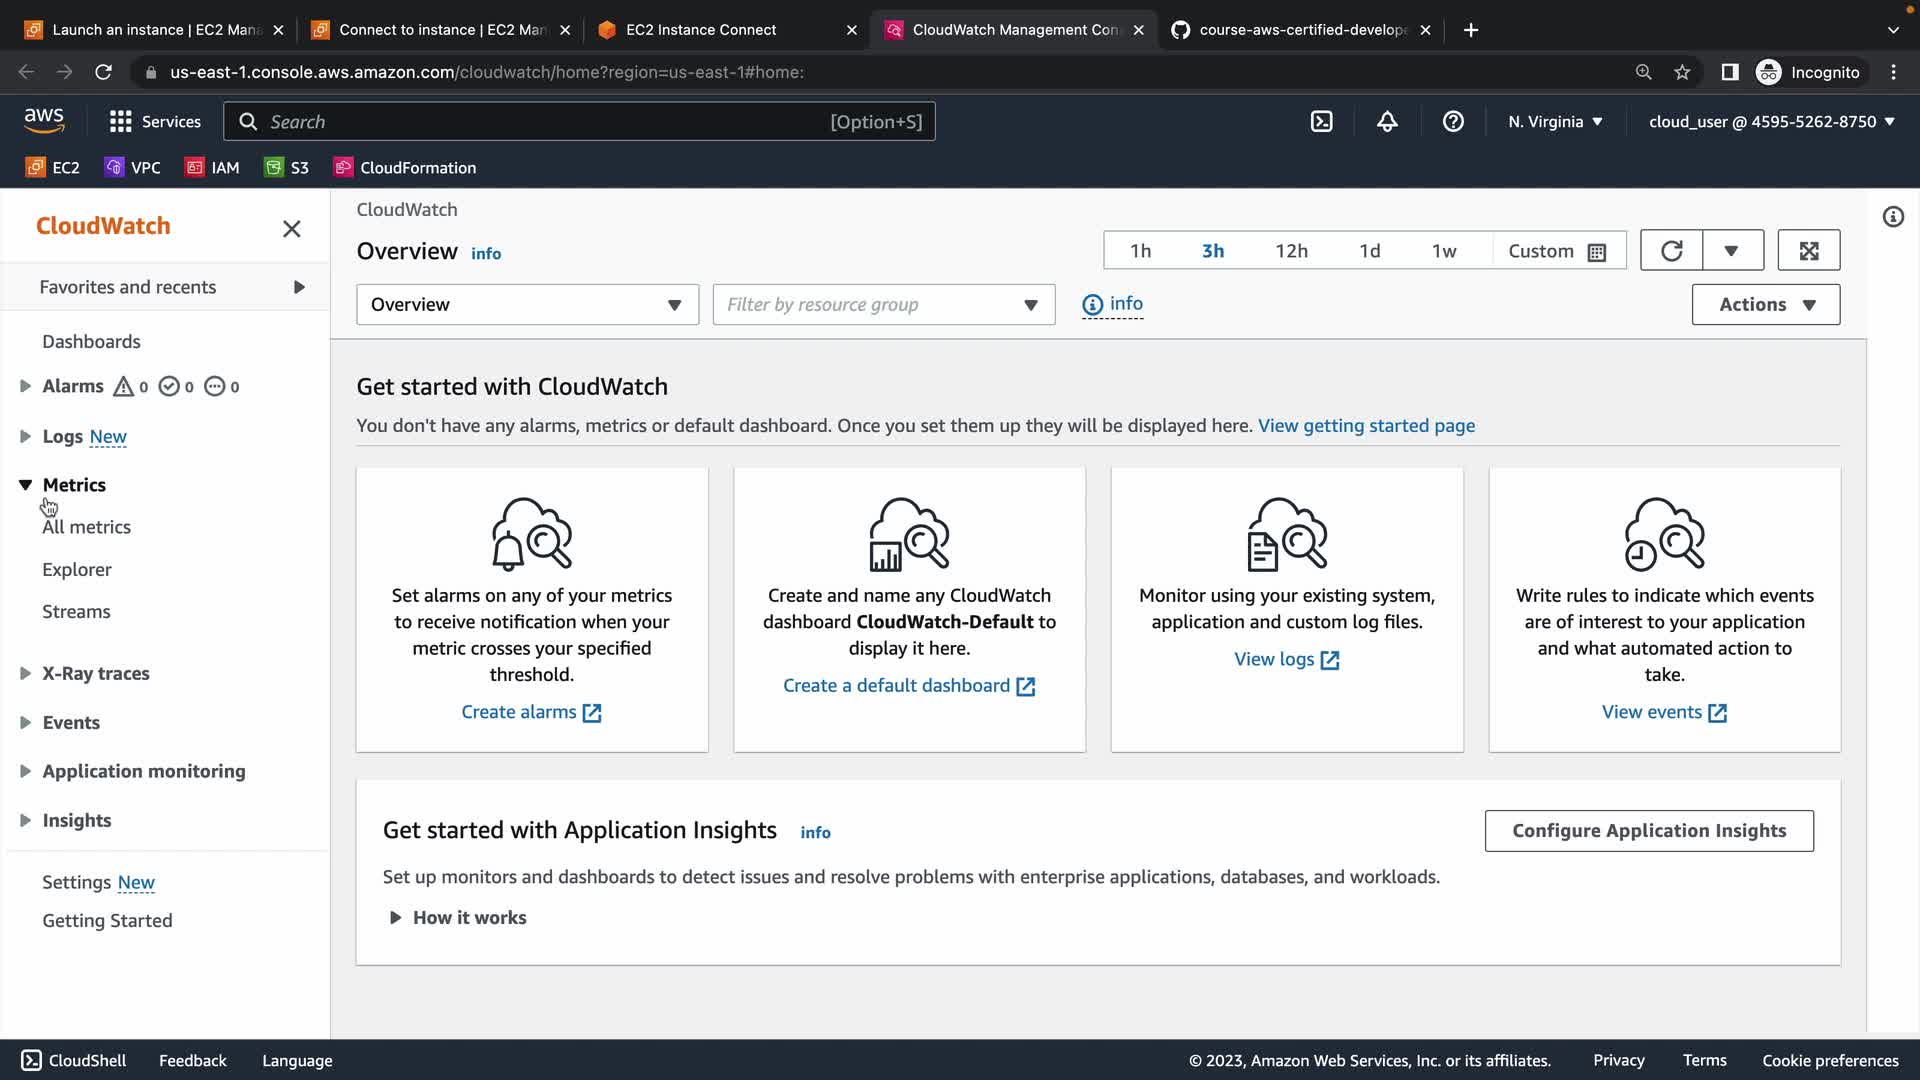Select the 1w time range

click(1443, 251)
